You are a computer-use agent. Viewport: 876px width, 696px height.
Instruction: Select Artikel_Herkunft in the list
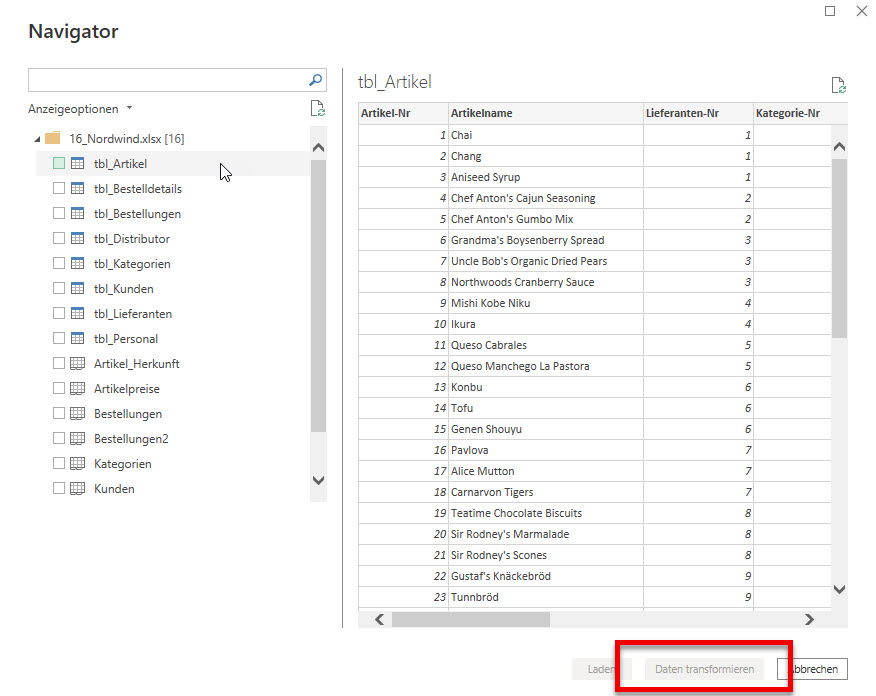136,364
